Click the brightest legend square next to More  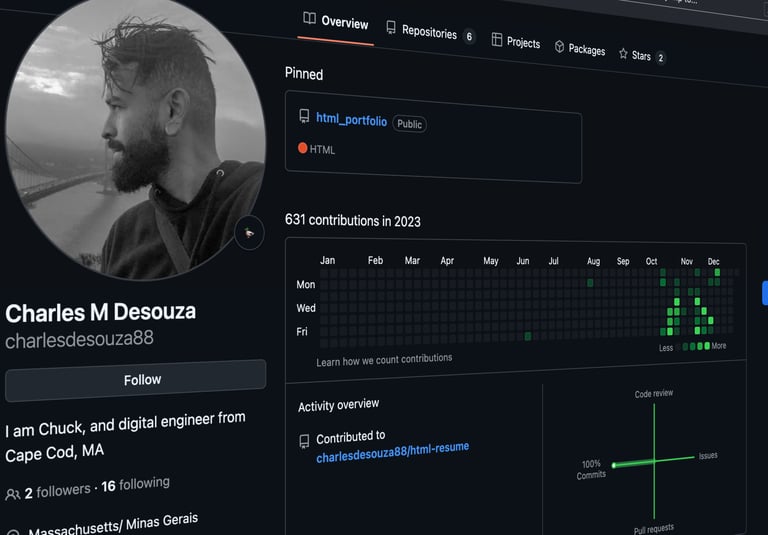pyautogui.click(x=707, y=346)
